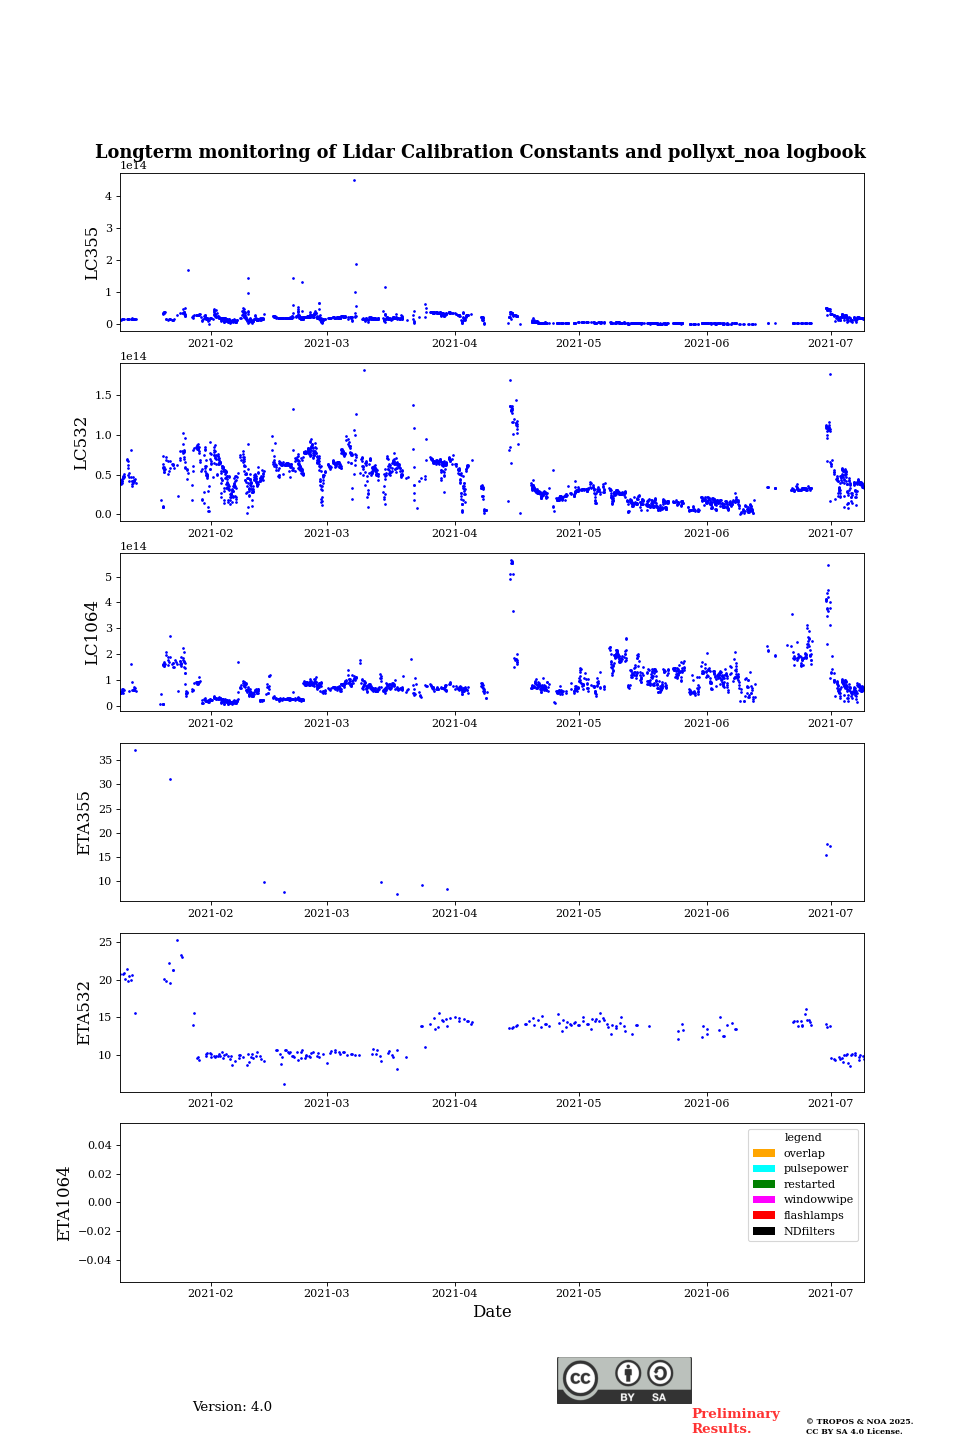Image resolution: width=960 pixels, height=1440 pixels.
Task: Click the black NDfilters legend swatch
Action: [x=763, y=1231]
